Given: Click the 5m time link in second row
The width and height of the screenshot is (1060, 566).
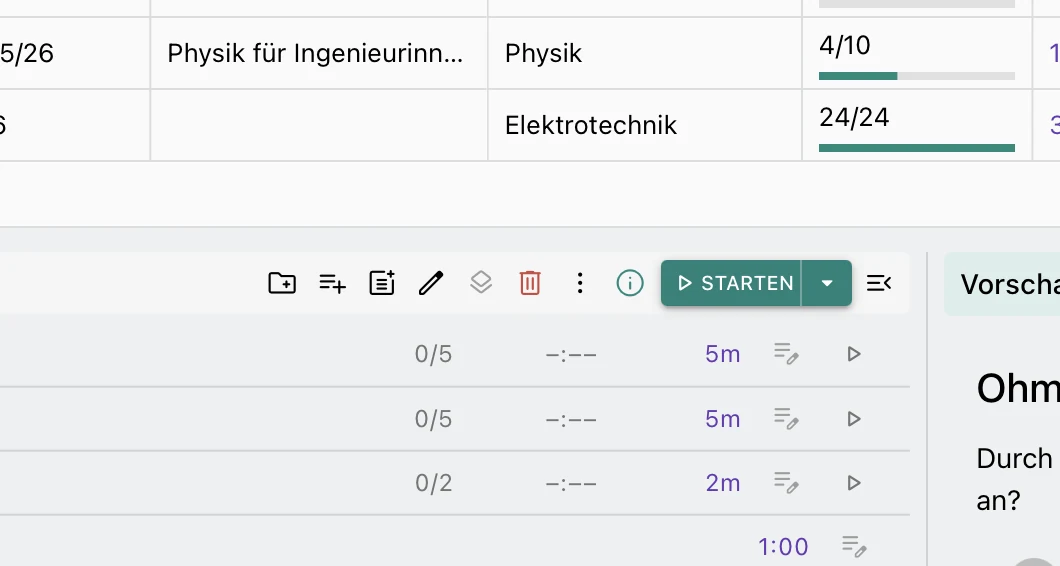Looking at the screenshot, I should (723, 419).
